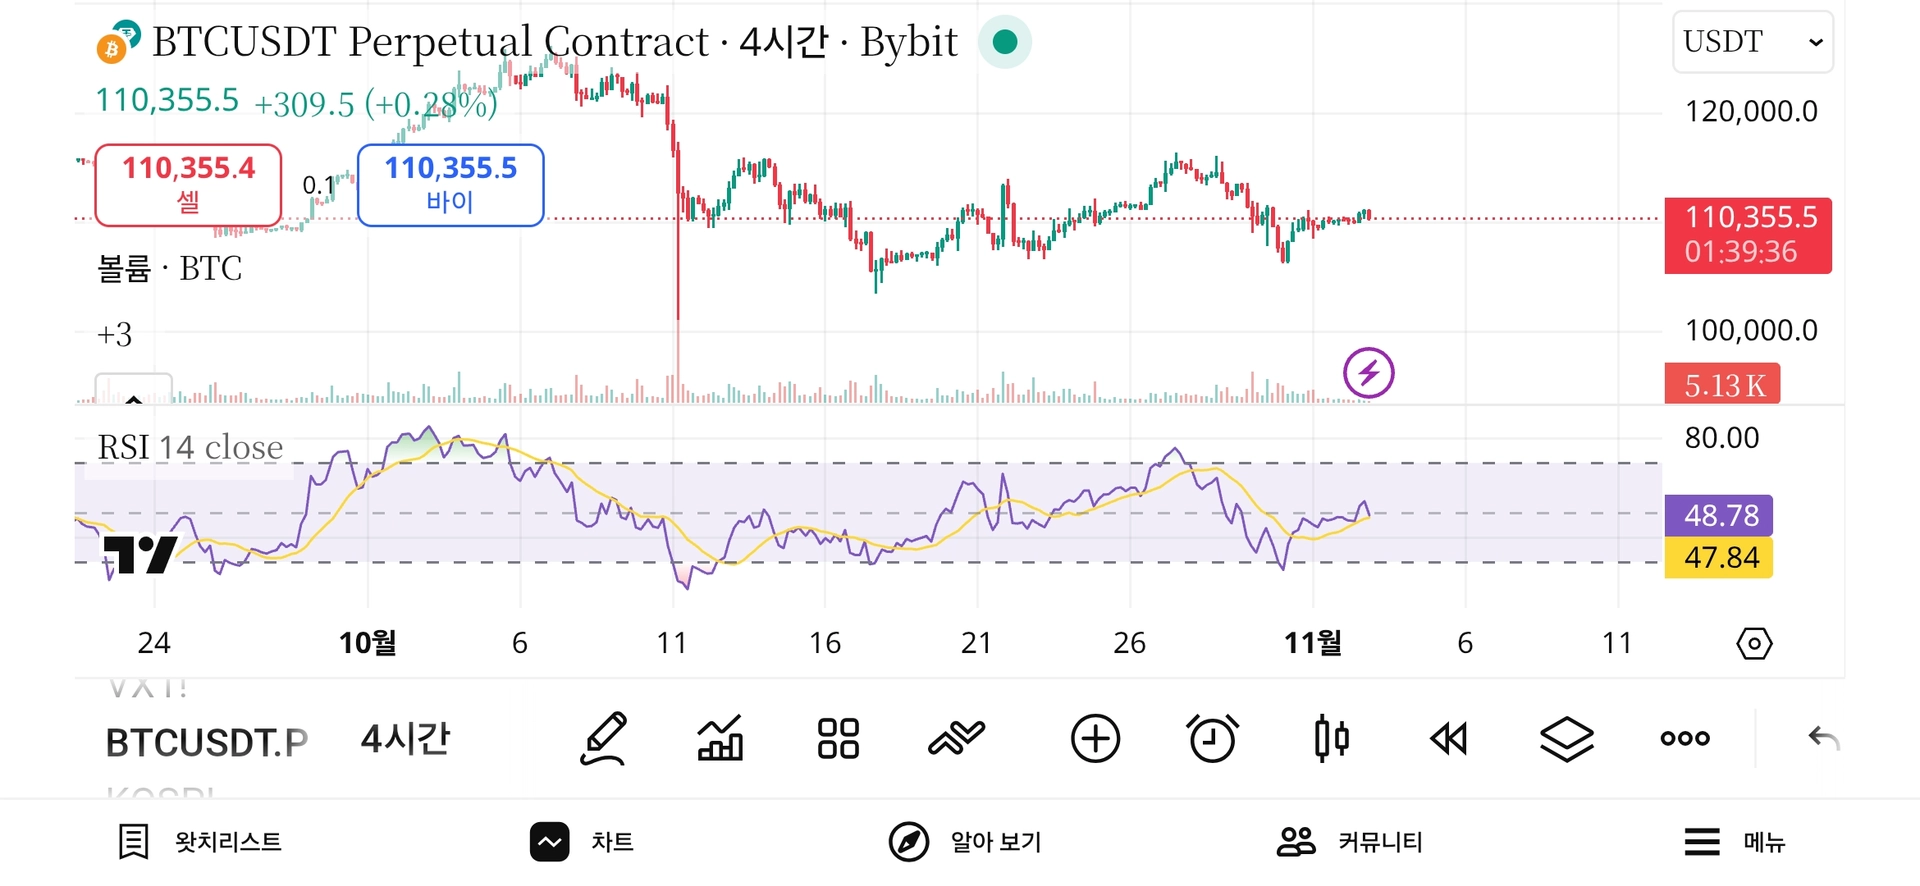Image resolution: width=1920 pixels, height=886 pixels.
Task: Open the USDT currency dropdown
Action: coord(1752,42)
